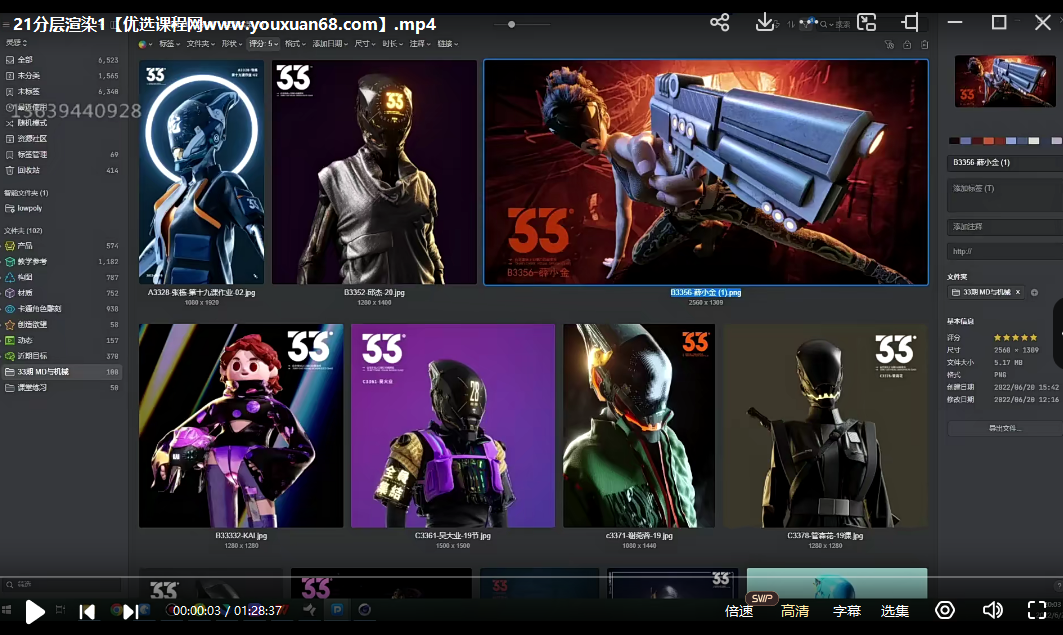This screenshot has width=1063, height=635.
Task: Open the color filter wheel
Action: (x=141, y=44)
